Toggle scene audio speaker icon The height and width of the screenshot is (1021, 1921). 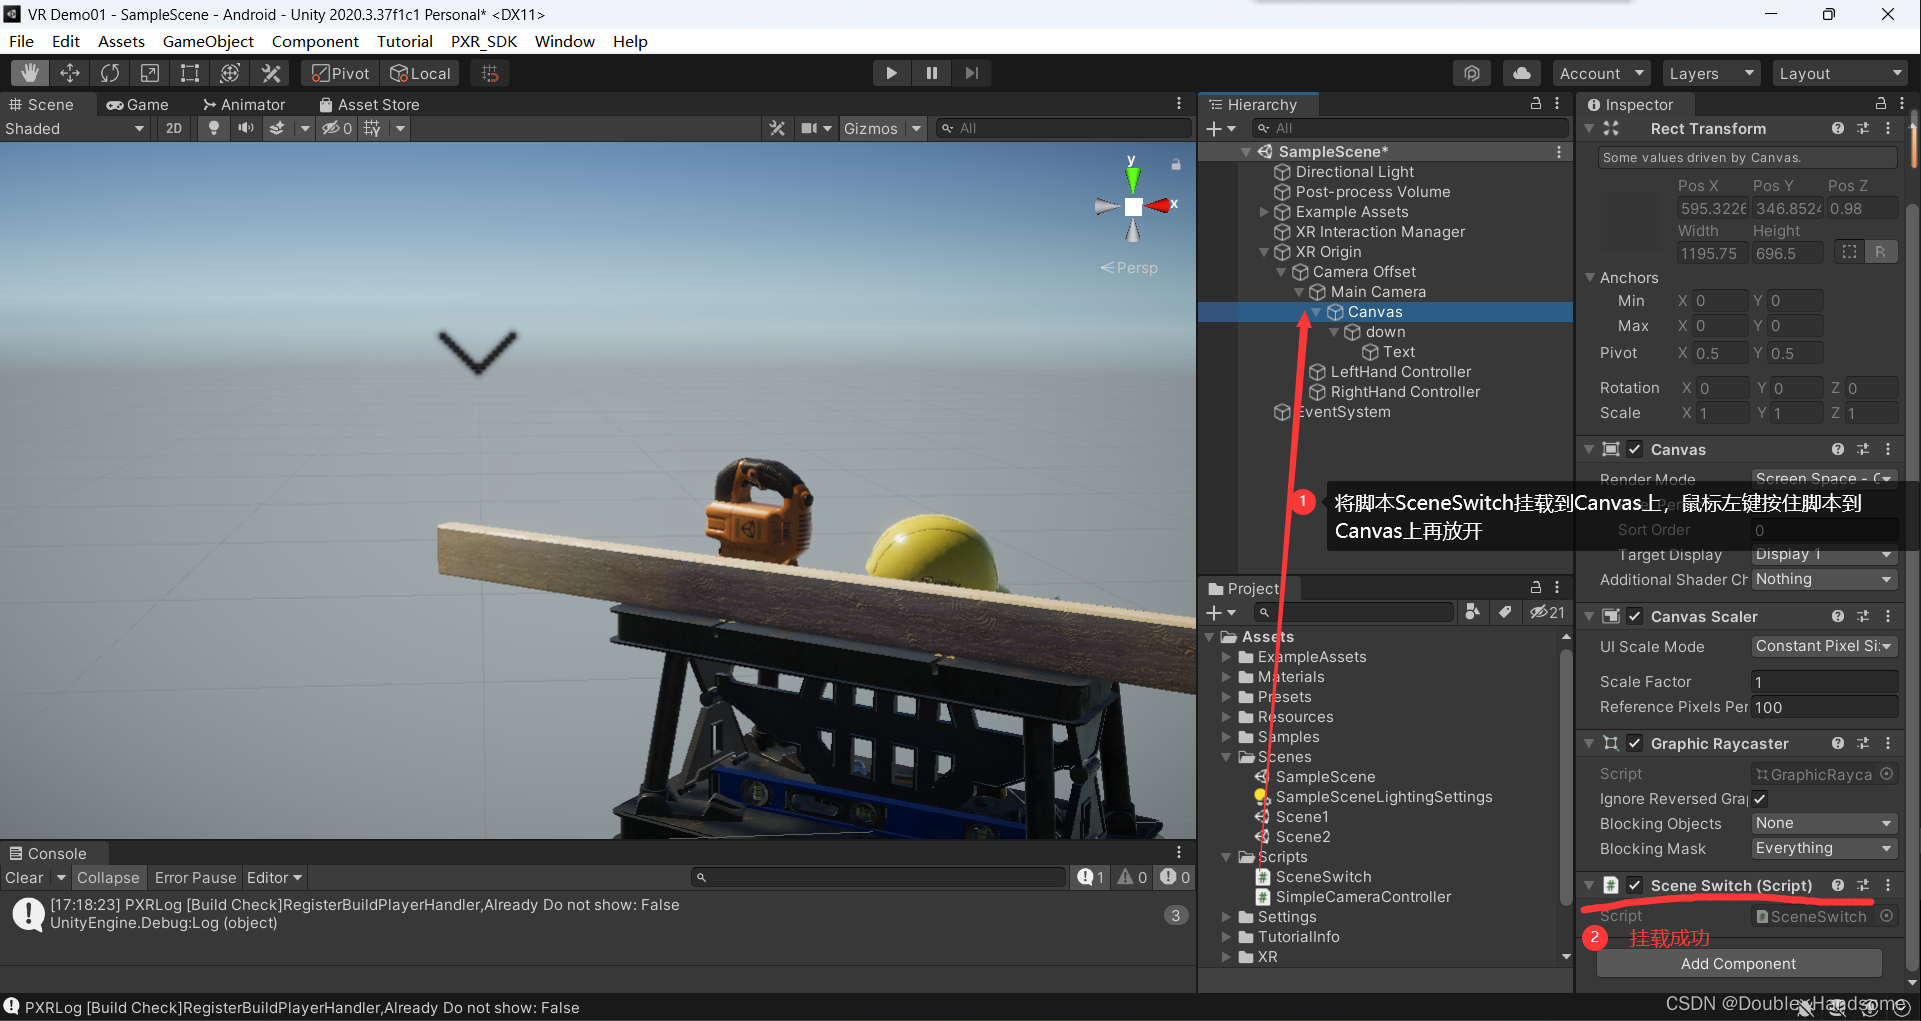245,128
